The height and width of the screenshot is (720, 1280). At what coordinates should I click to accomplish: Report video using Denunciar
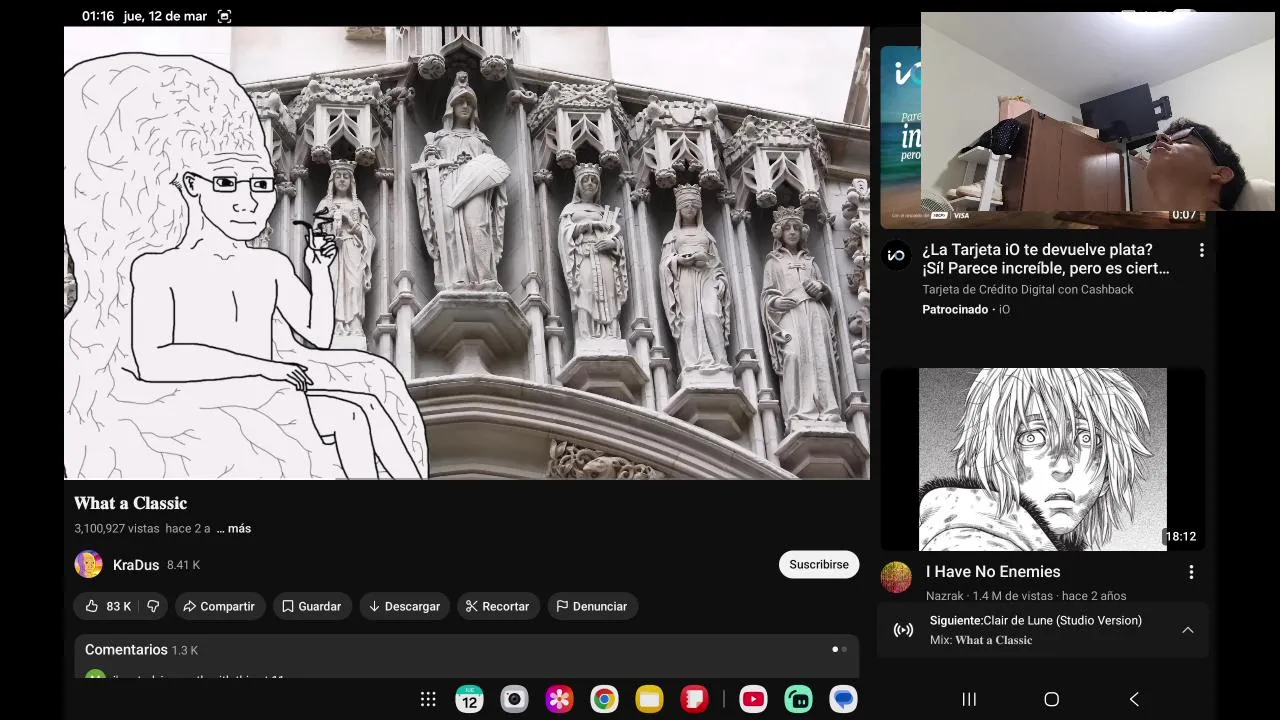tap(591, 606)
